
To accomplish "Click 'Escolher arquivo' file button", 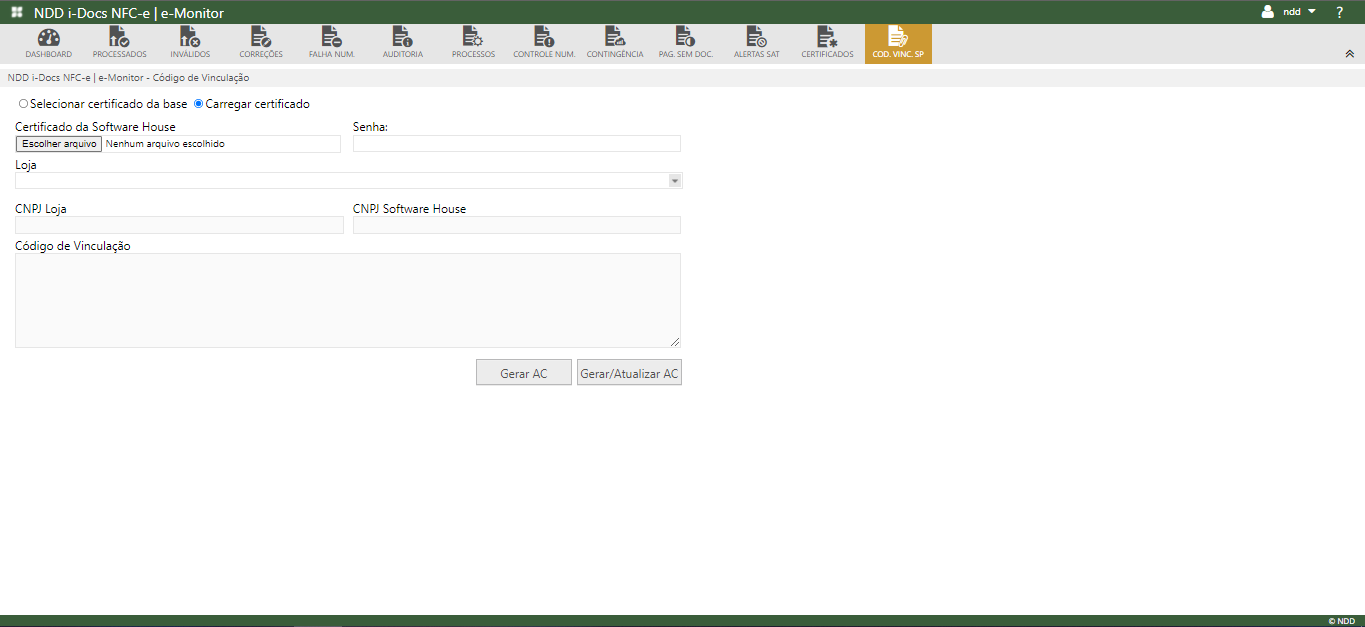I will point(58,144).
